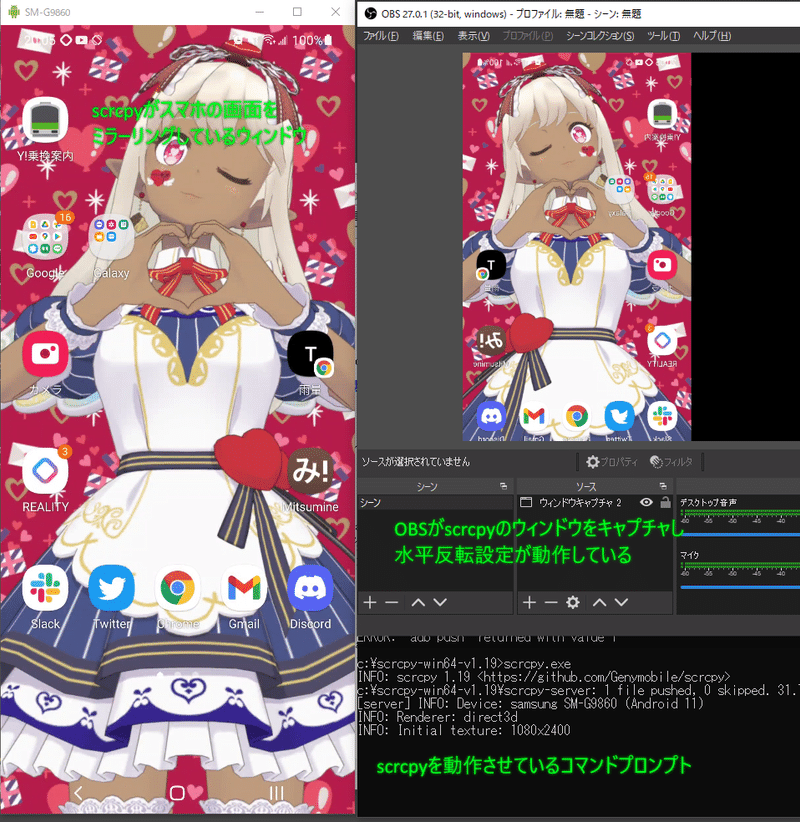800x822 pixels.
Task: Click the OBS preview canvas image
Action: (577, 247)
